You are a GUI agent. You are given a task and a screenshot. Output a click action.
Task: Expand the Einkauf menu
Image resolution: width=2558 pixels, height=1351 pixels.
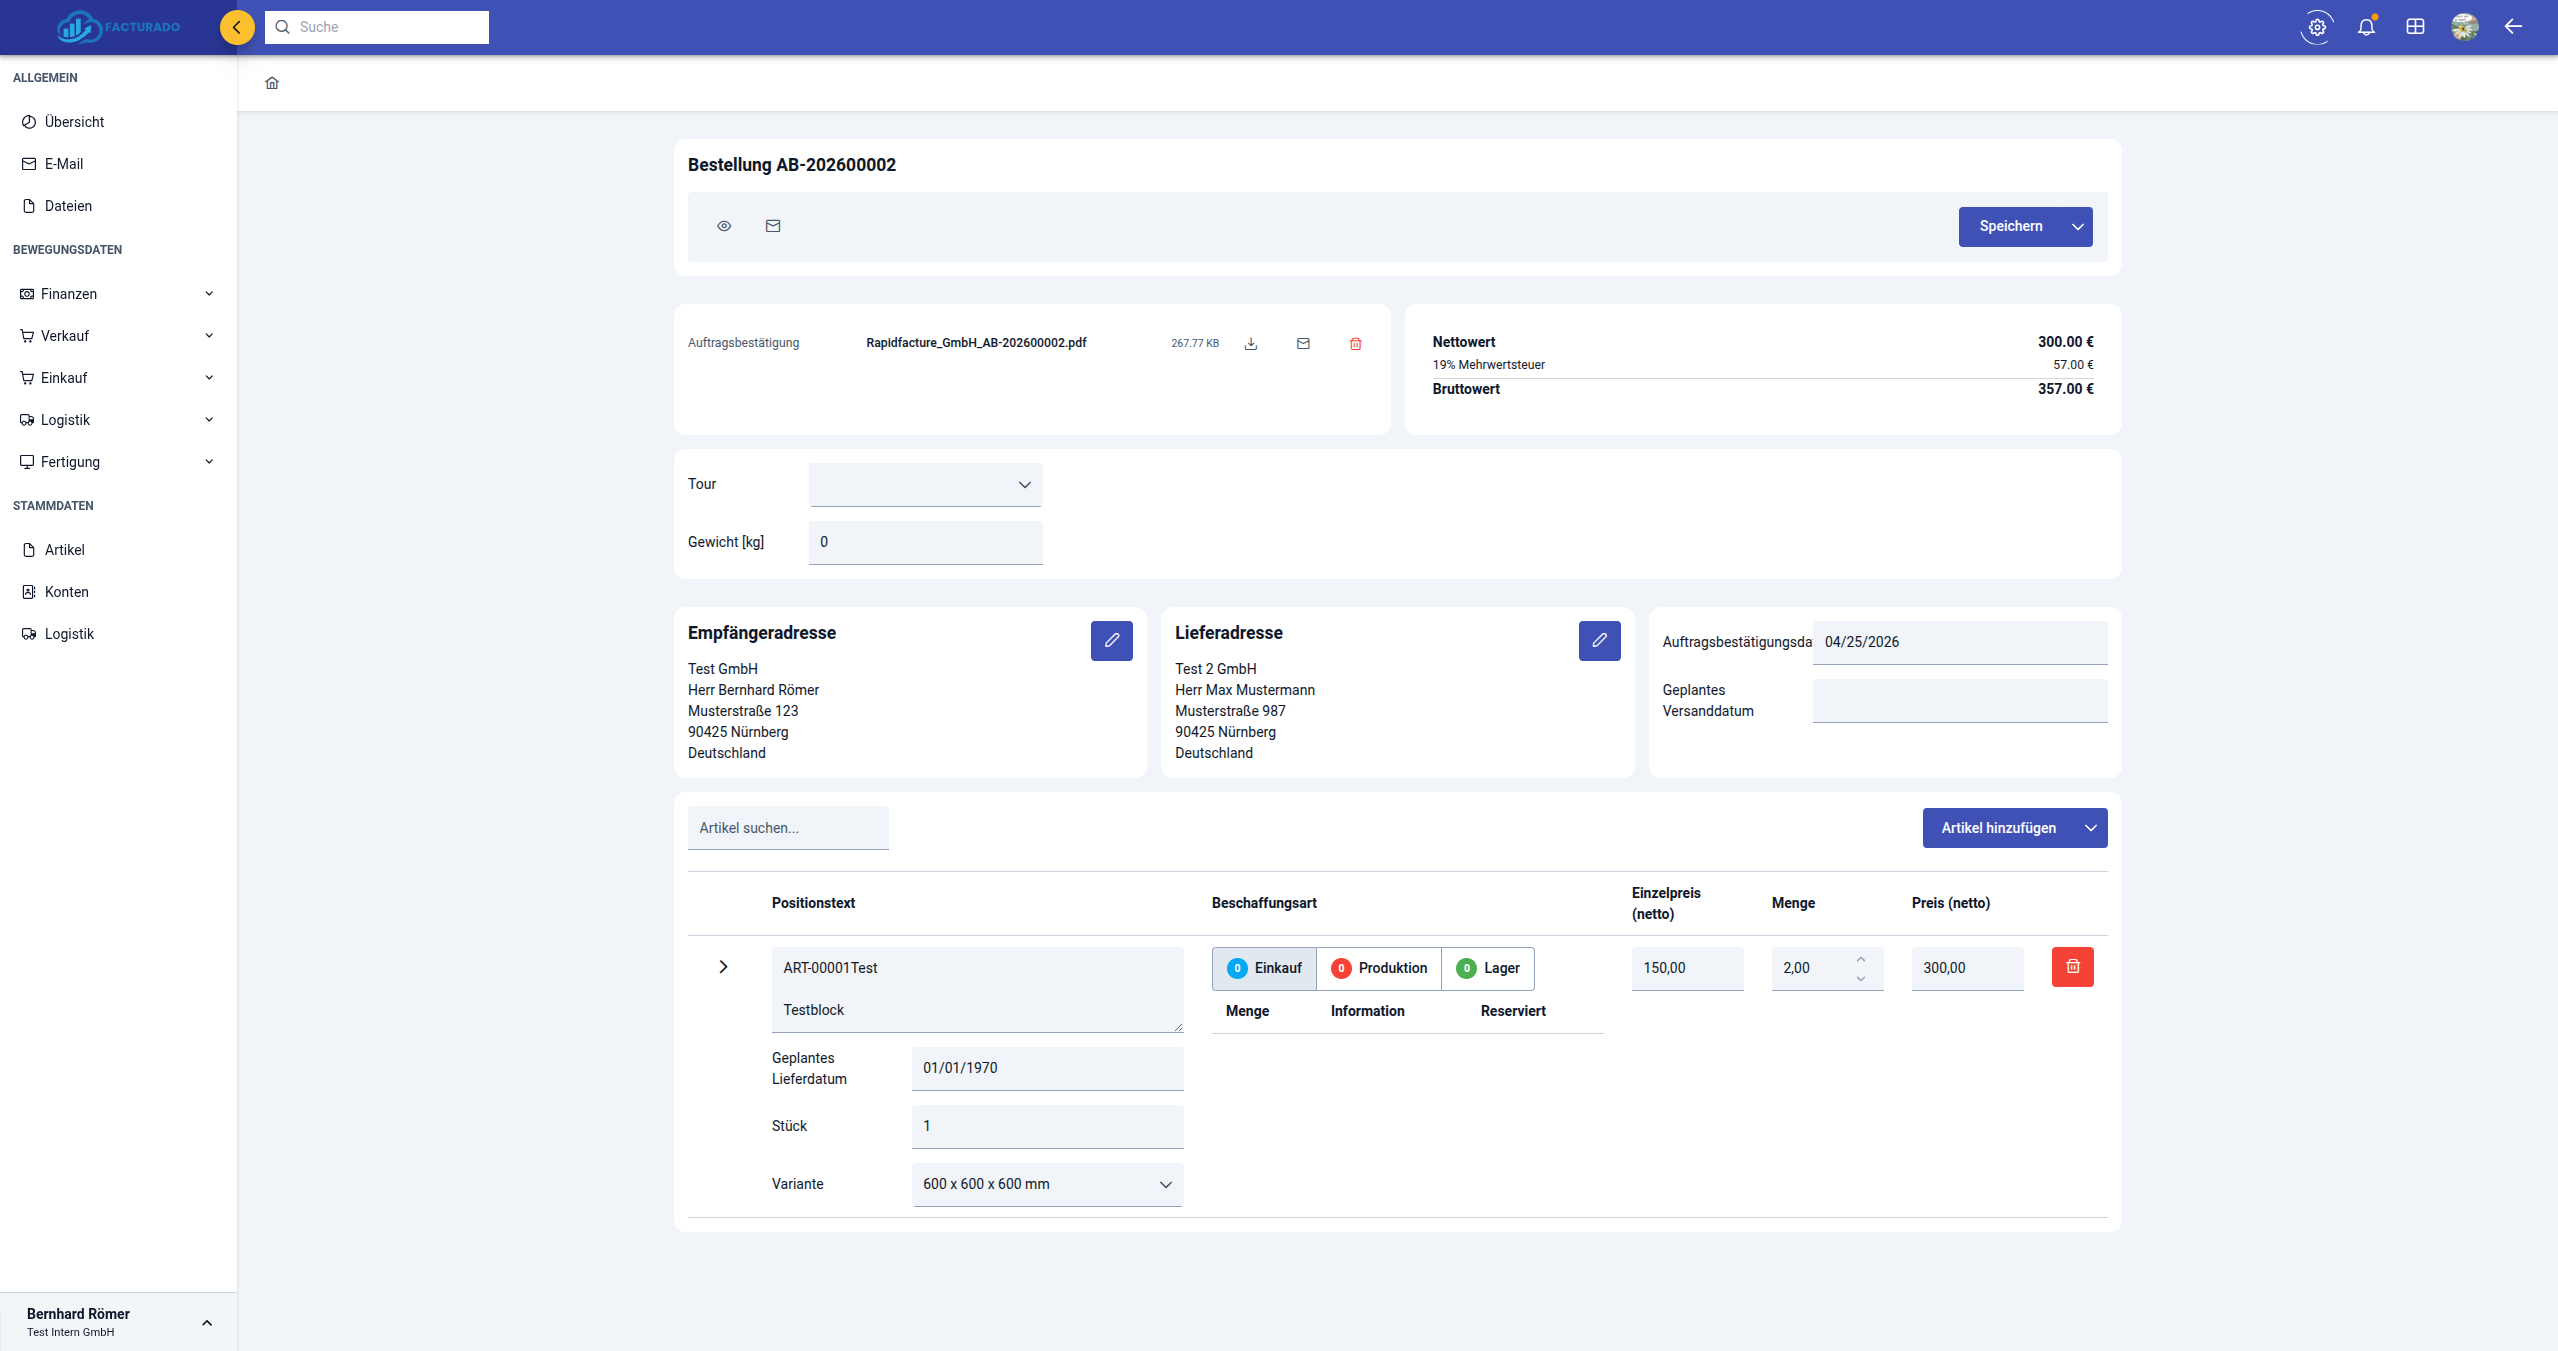click(118, 378)
